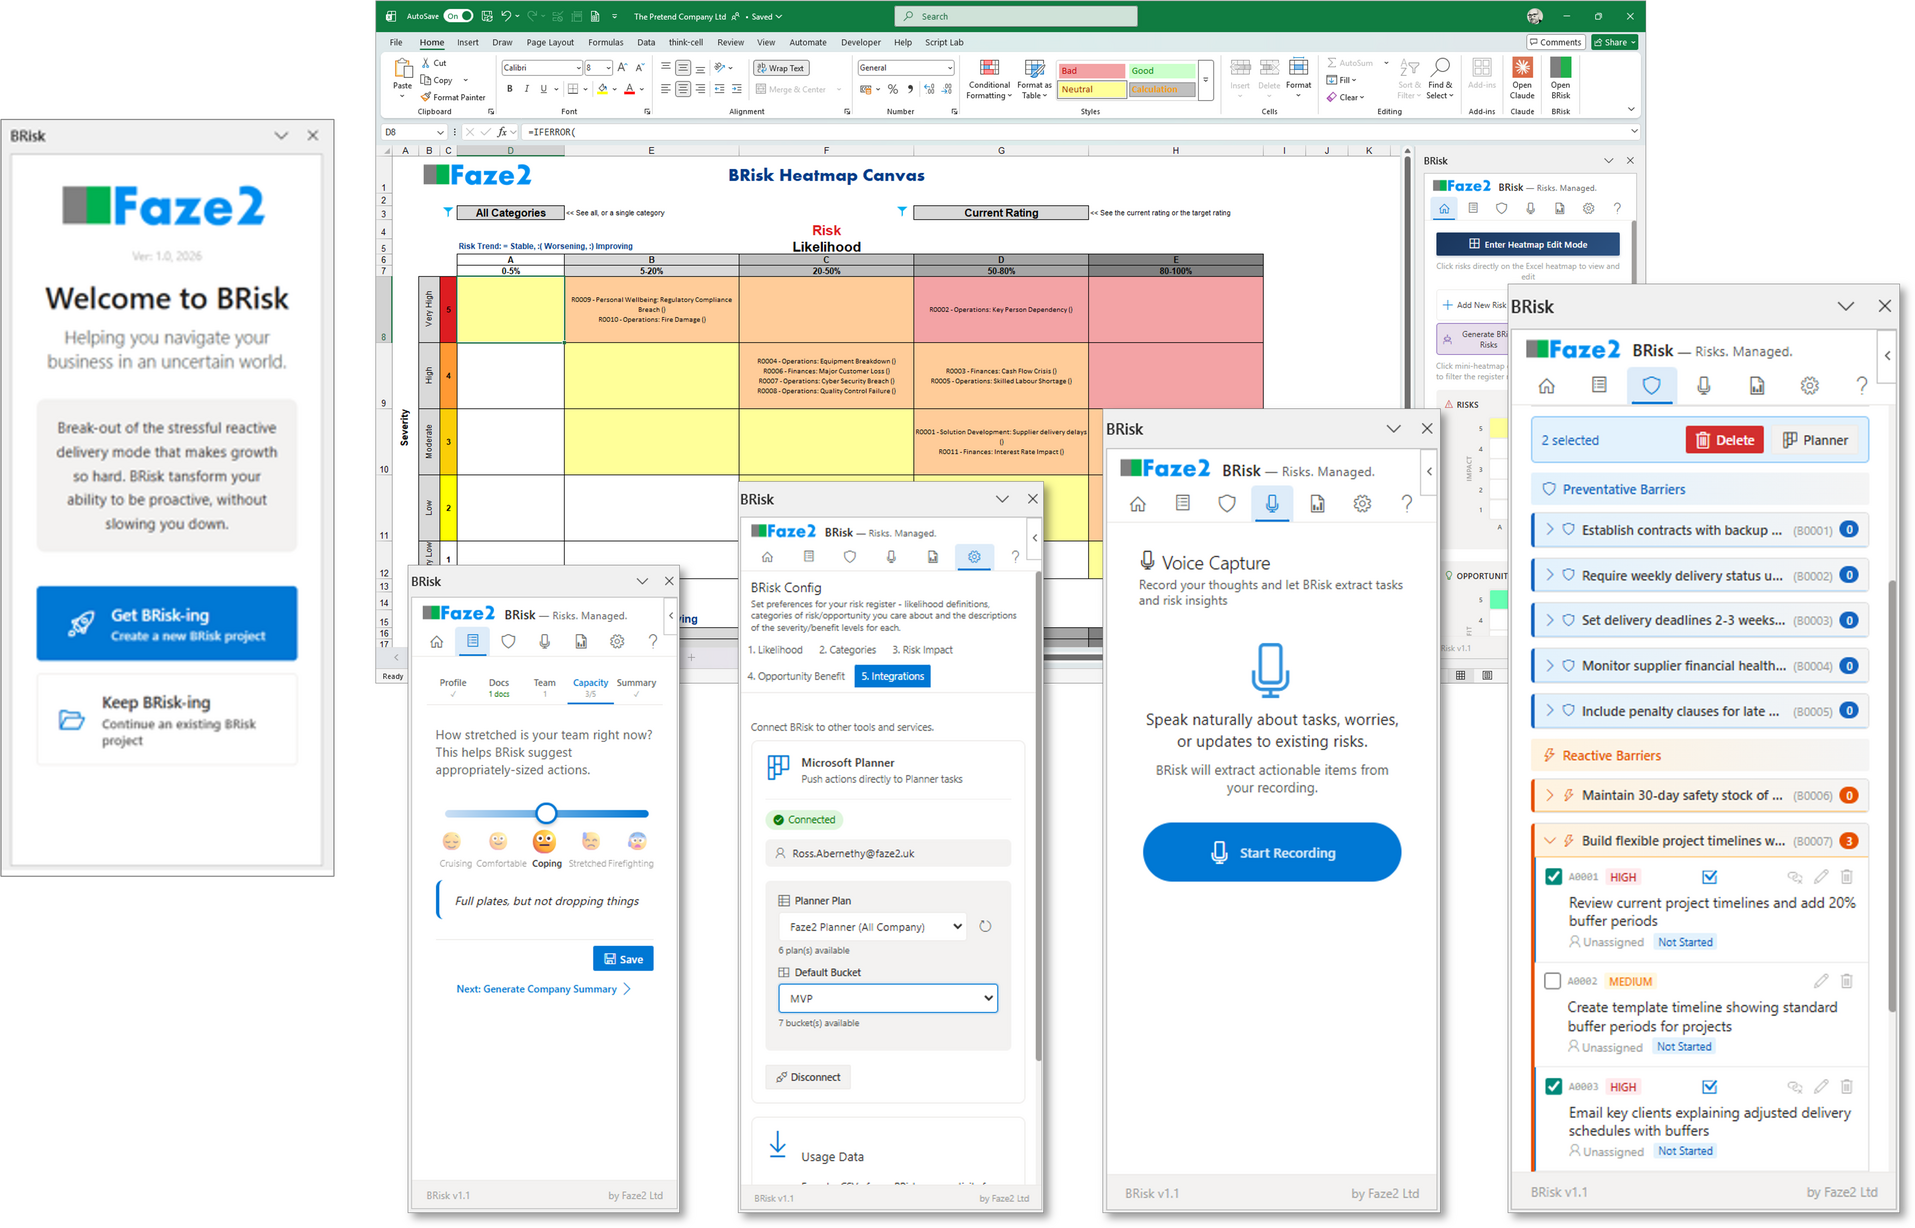This screenshot has height=1228, width=1915.
Task: Open Conditional Formatting in the ribbon
Action: [989, 78]
